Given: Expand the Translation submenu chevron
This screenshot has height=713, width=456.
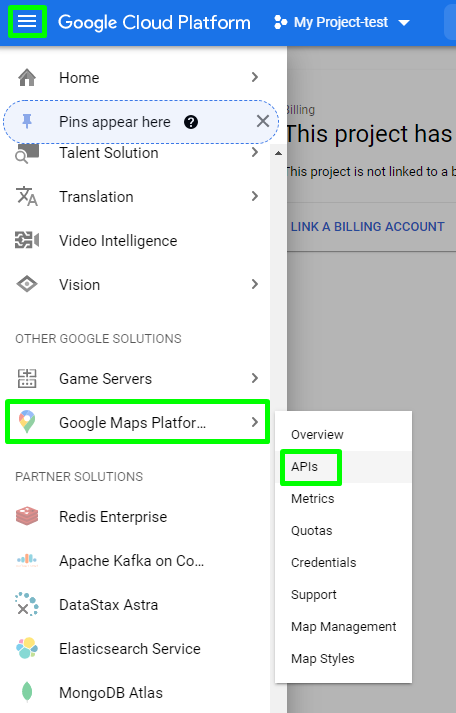Looking at the screenshot, I should tap(255, 196).
